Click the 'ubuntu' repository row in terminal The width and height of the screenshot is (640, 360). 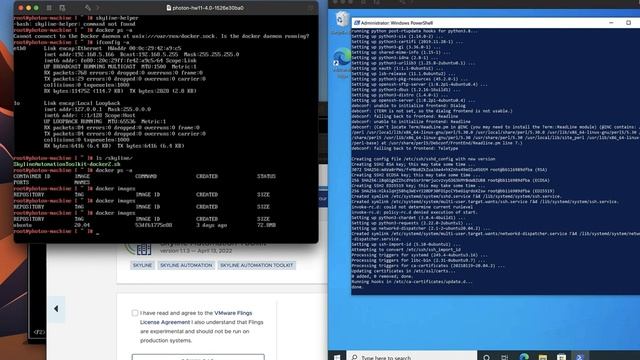pyautogui.click(x=145, y=225)
